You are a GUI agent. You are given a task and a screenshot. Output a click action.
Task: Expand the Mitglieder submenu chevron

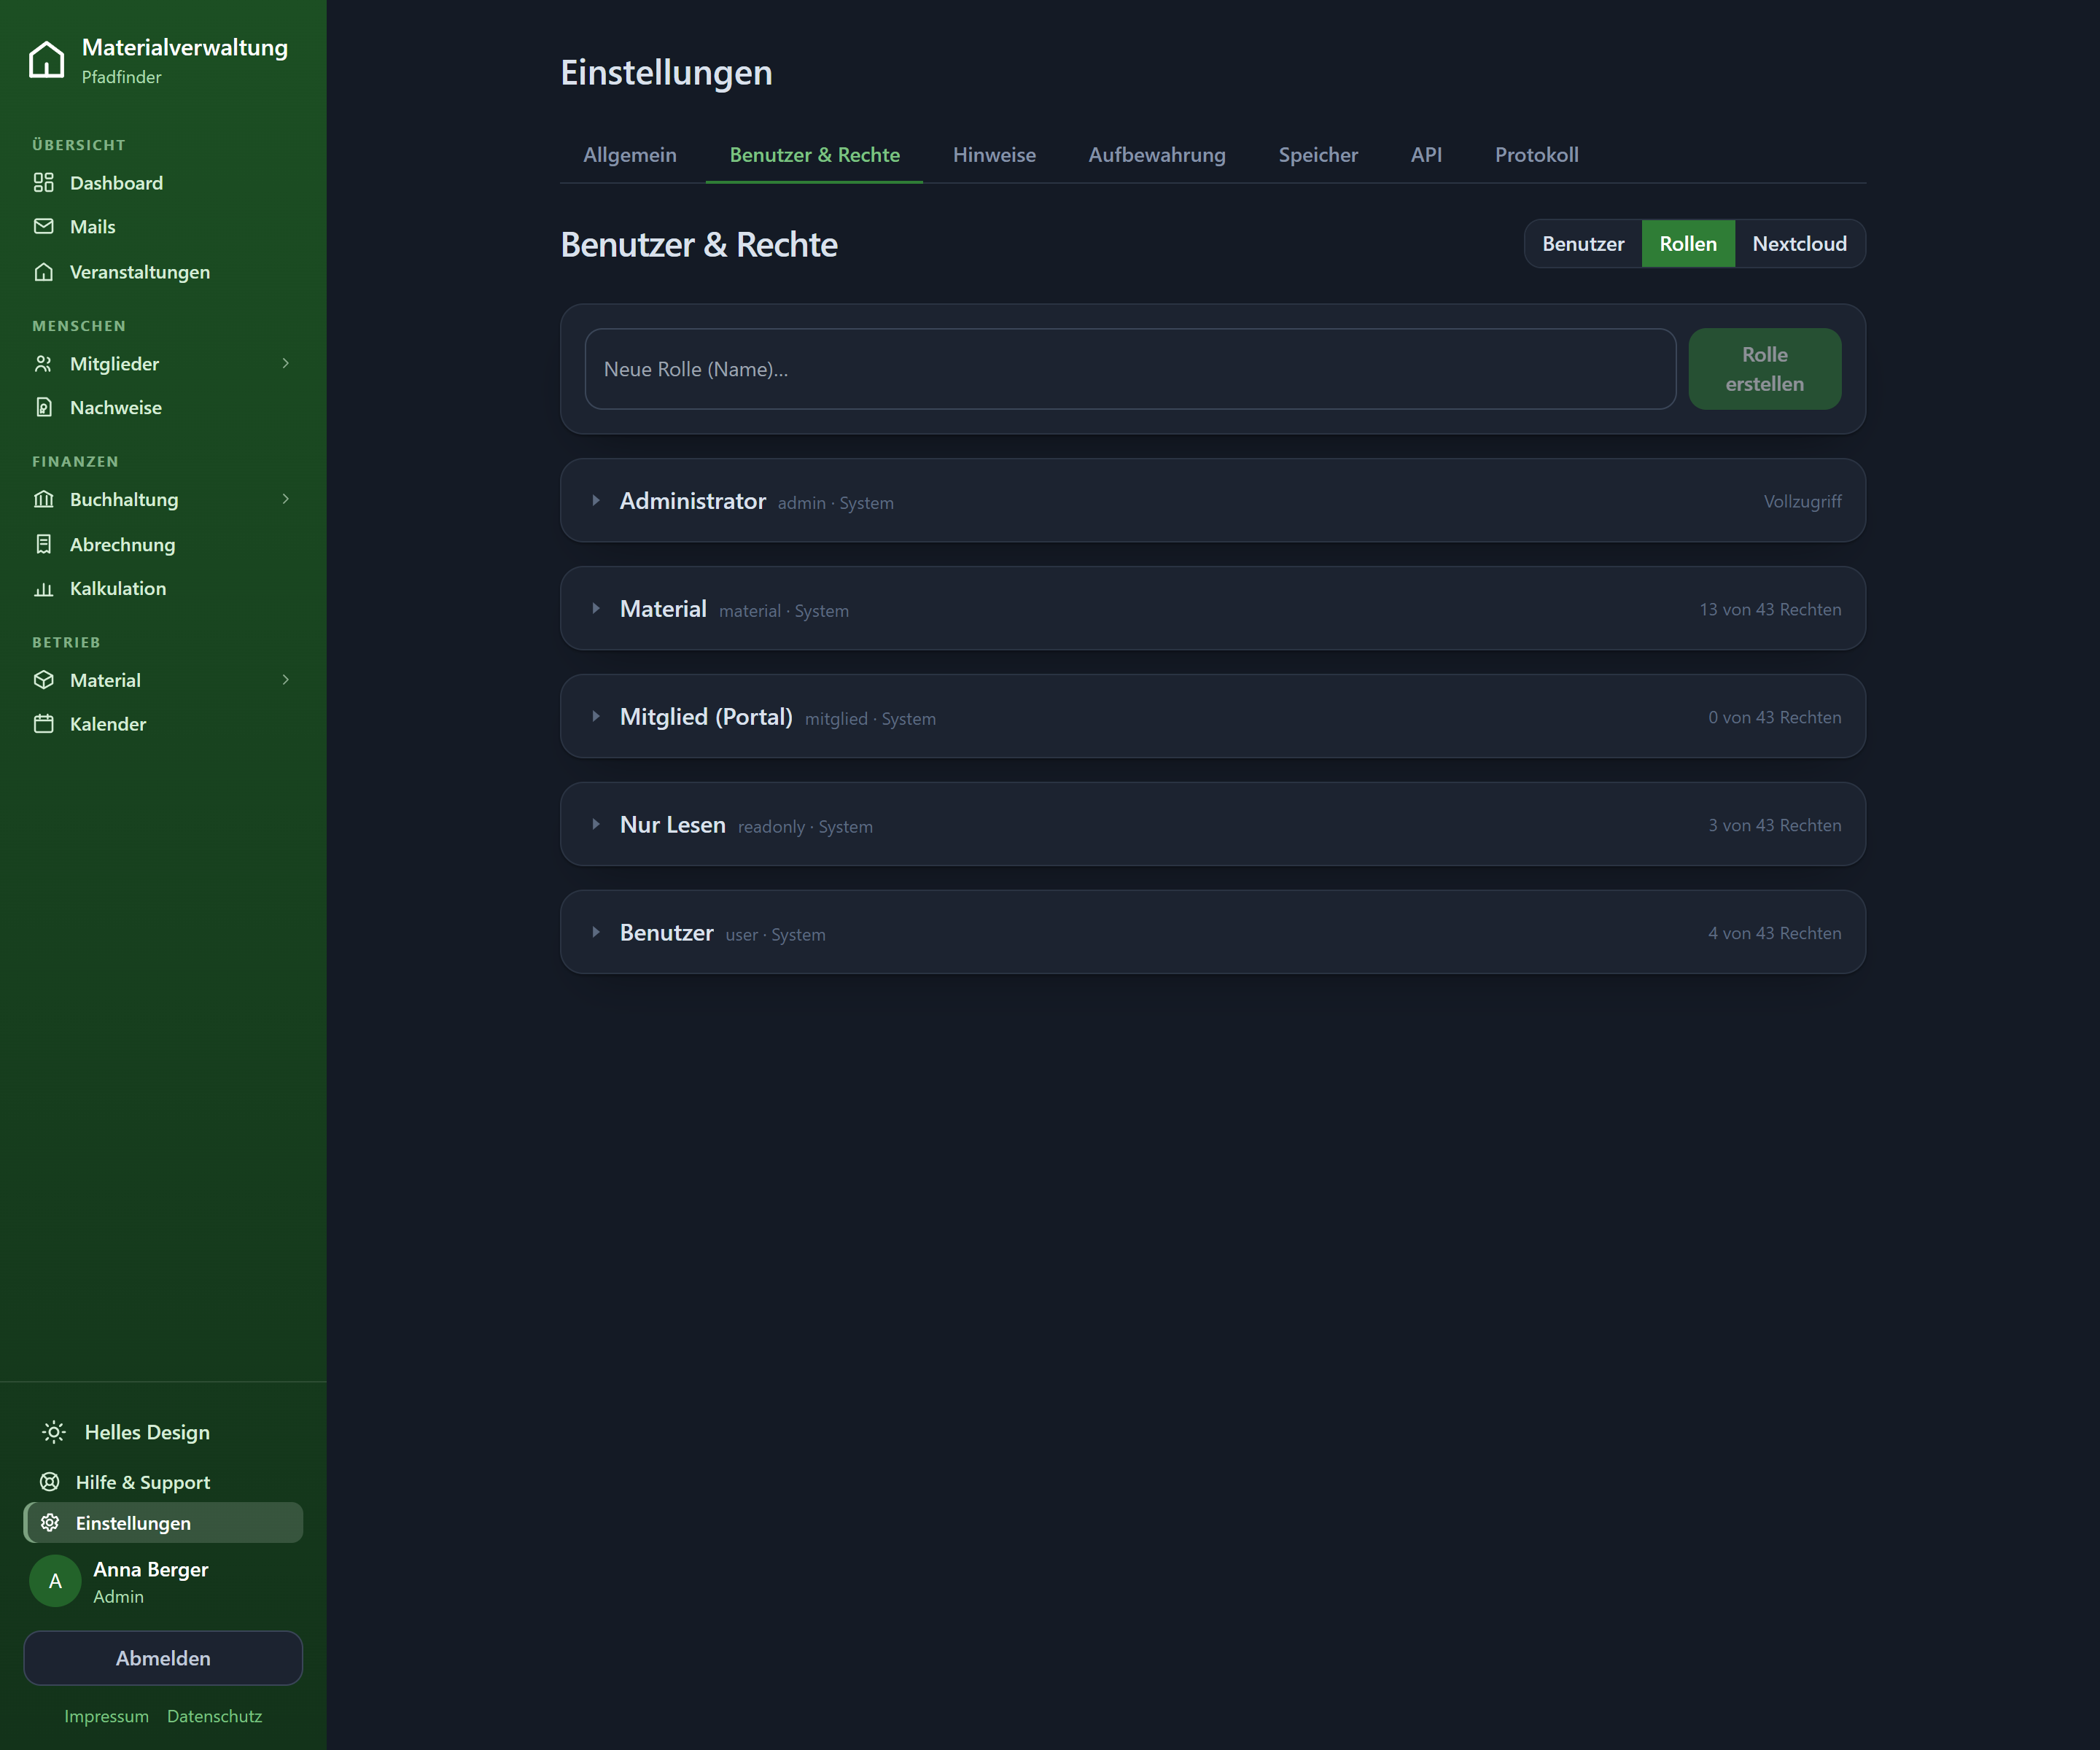pyautogui.click(x=285, y=364)
